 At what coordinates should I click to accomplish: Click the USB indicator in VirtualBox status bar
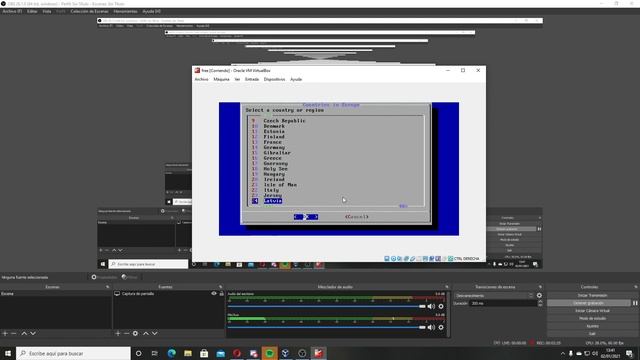pyautogui.click(x=413, y=259)
